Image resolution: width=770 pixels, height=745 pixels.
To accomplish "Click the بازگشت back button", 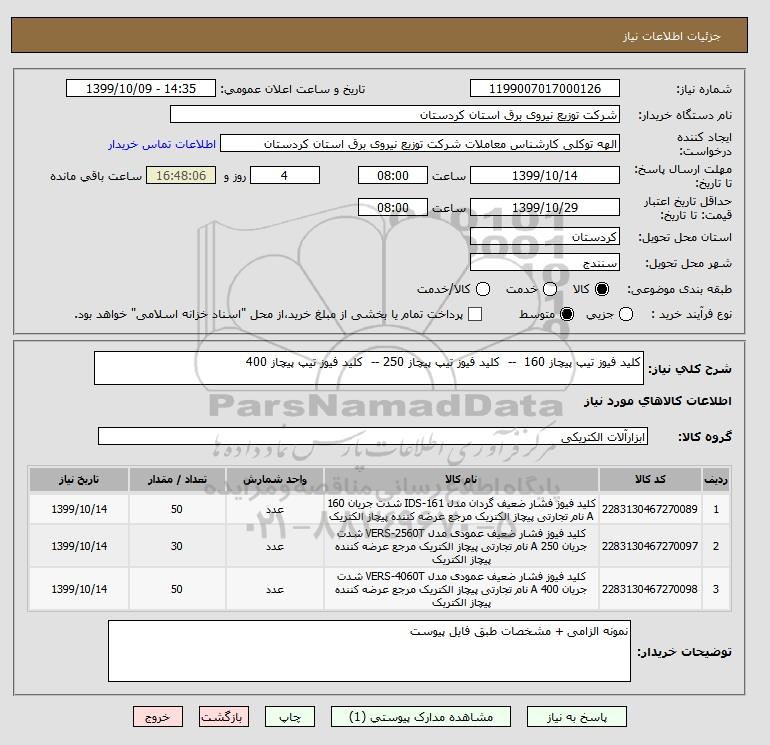I will point(223,717).
